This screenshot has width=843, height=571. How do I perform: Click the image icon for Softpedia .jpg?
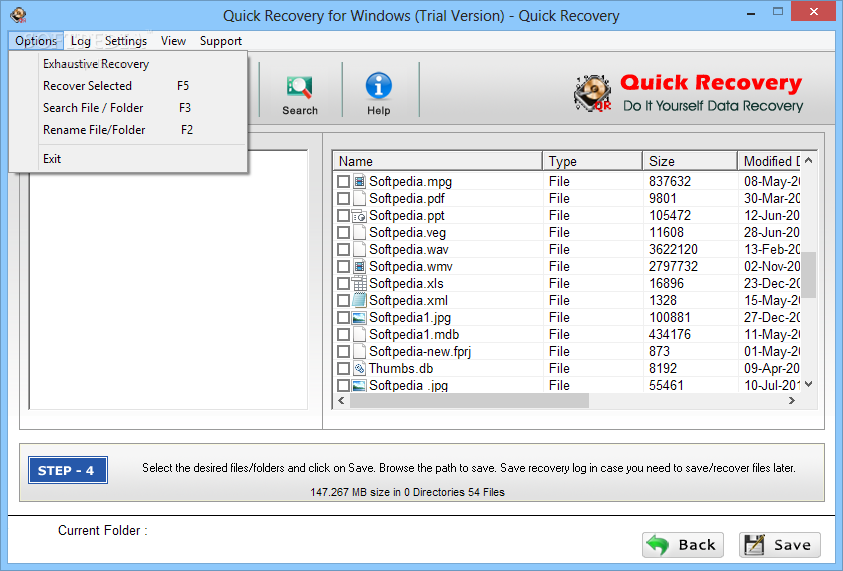[x=359, y=386]
